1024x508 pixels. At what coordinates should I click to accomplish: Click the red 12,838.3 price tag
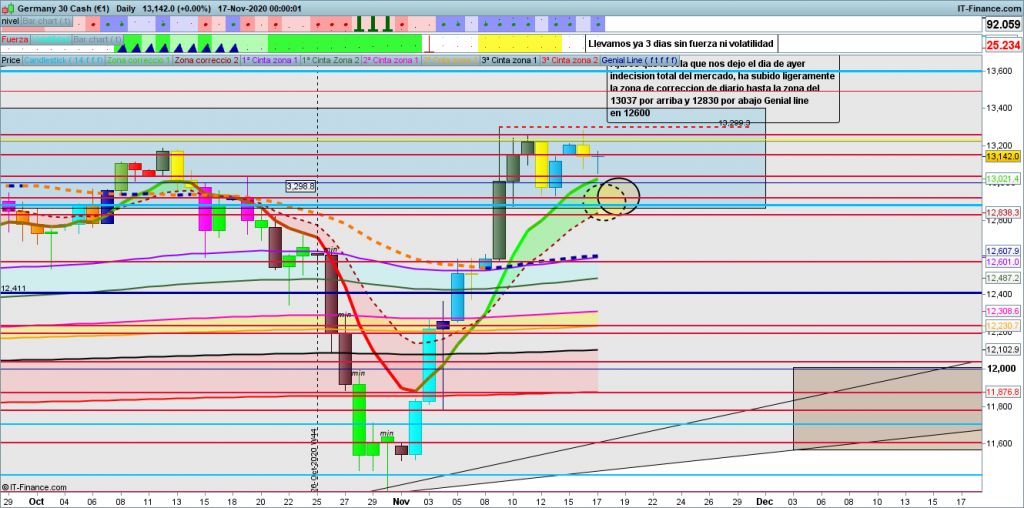pos(1002,213)
